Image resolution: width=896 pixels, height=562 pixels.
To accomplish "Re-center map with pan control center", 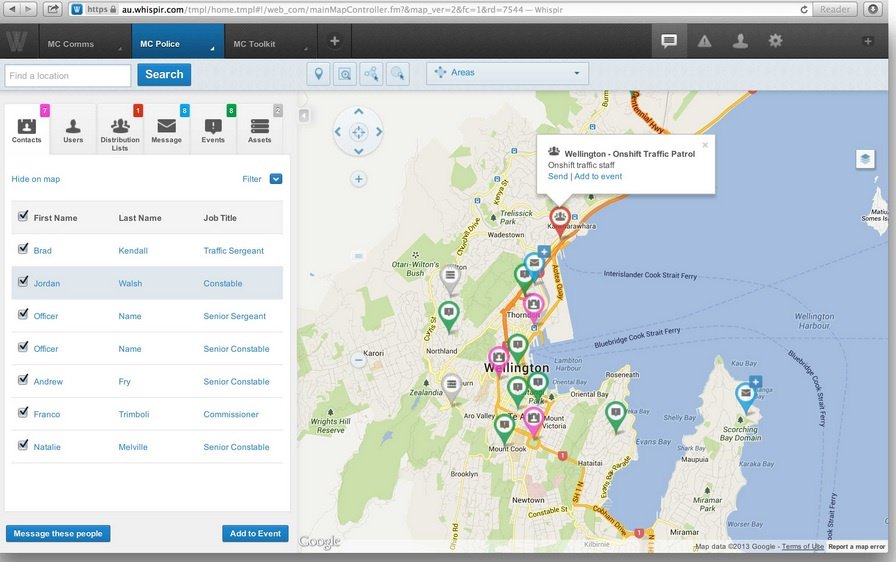I will [x=358, y=133].
